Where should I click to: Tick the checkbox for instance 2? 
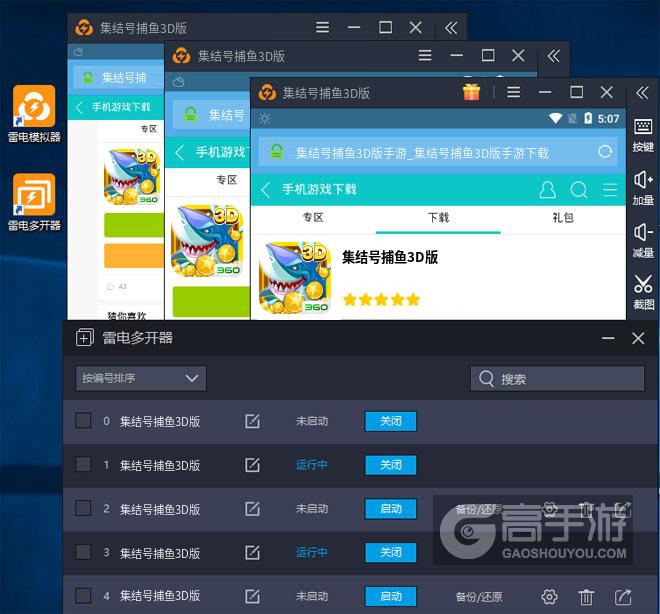[83, 508]
